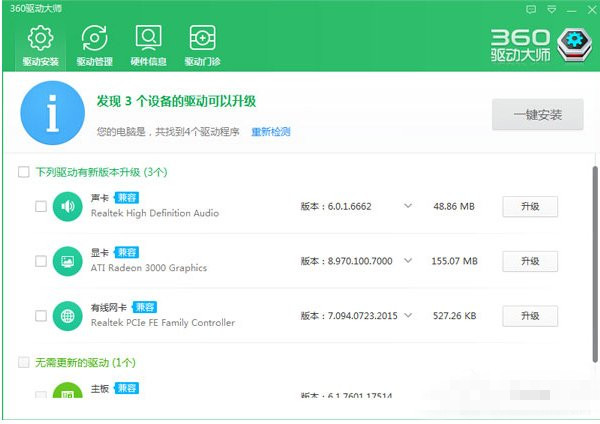Screen dimensions: 600x424
Task: Click the blue info circle icon
Action: pos(52,116)
